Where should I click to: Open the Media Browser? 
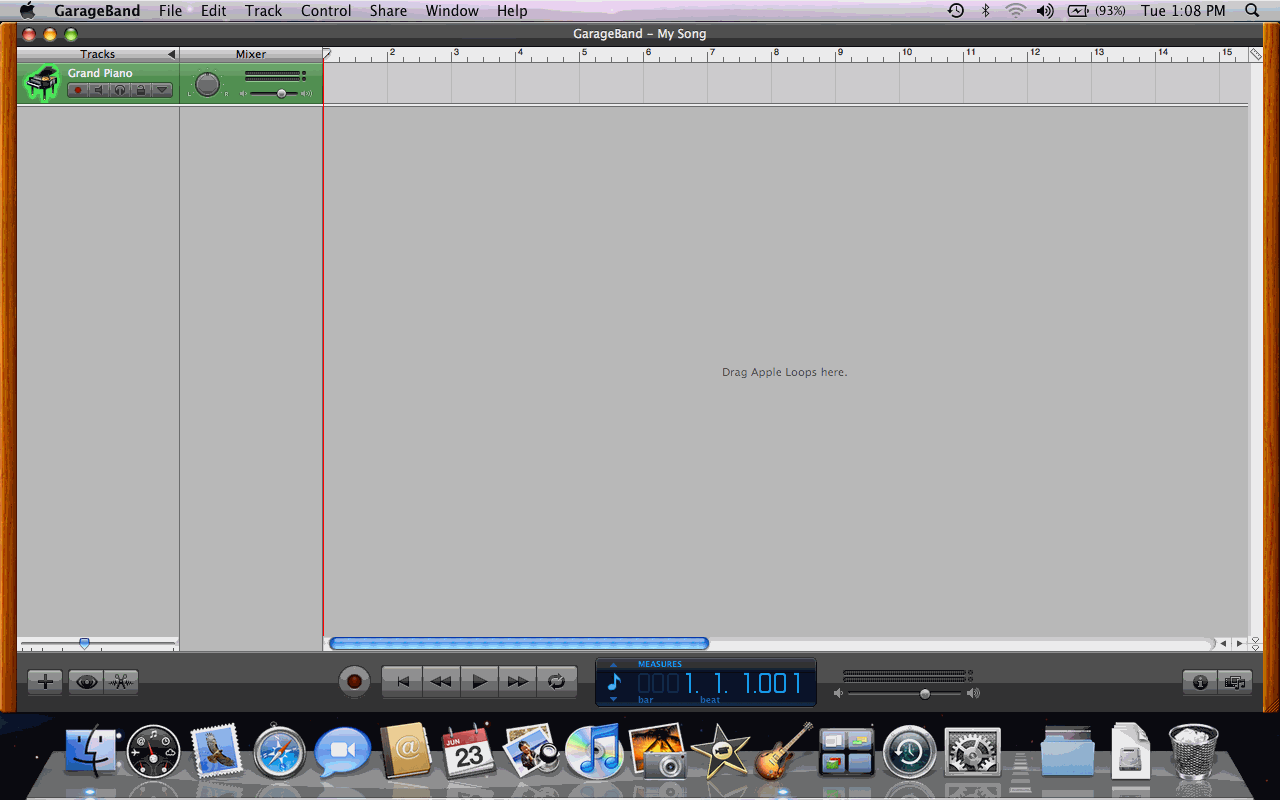1236,682
